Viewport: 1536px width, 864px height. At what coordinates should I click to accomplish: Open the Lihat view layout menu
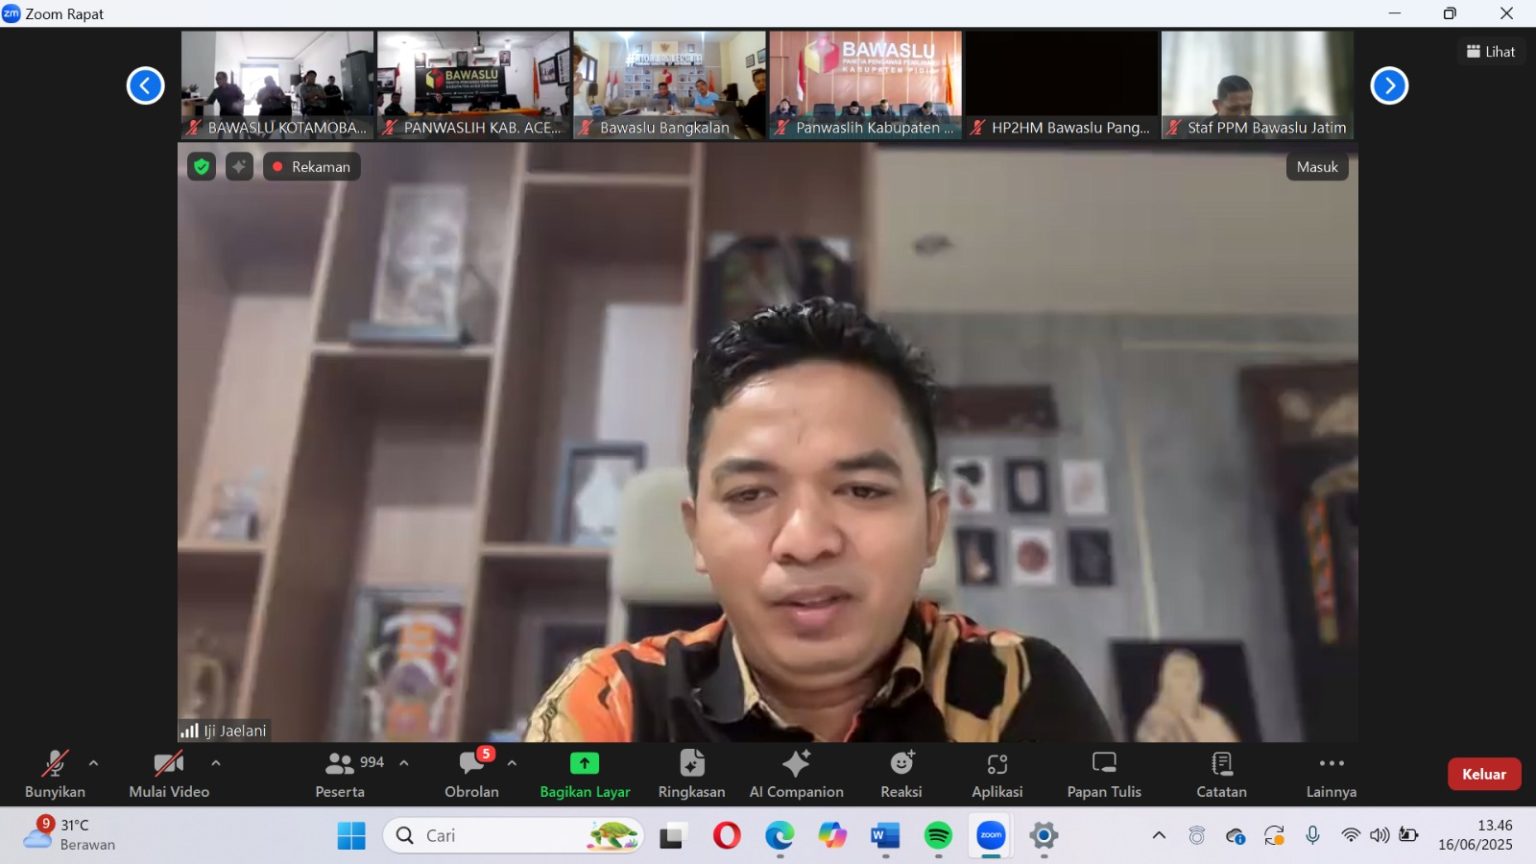[1490, 52]
